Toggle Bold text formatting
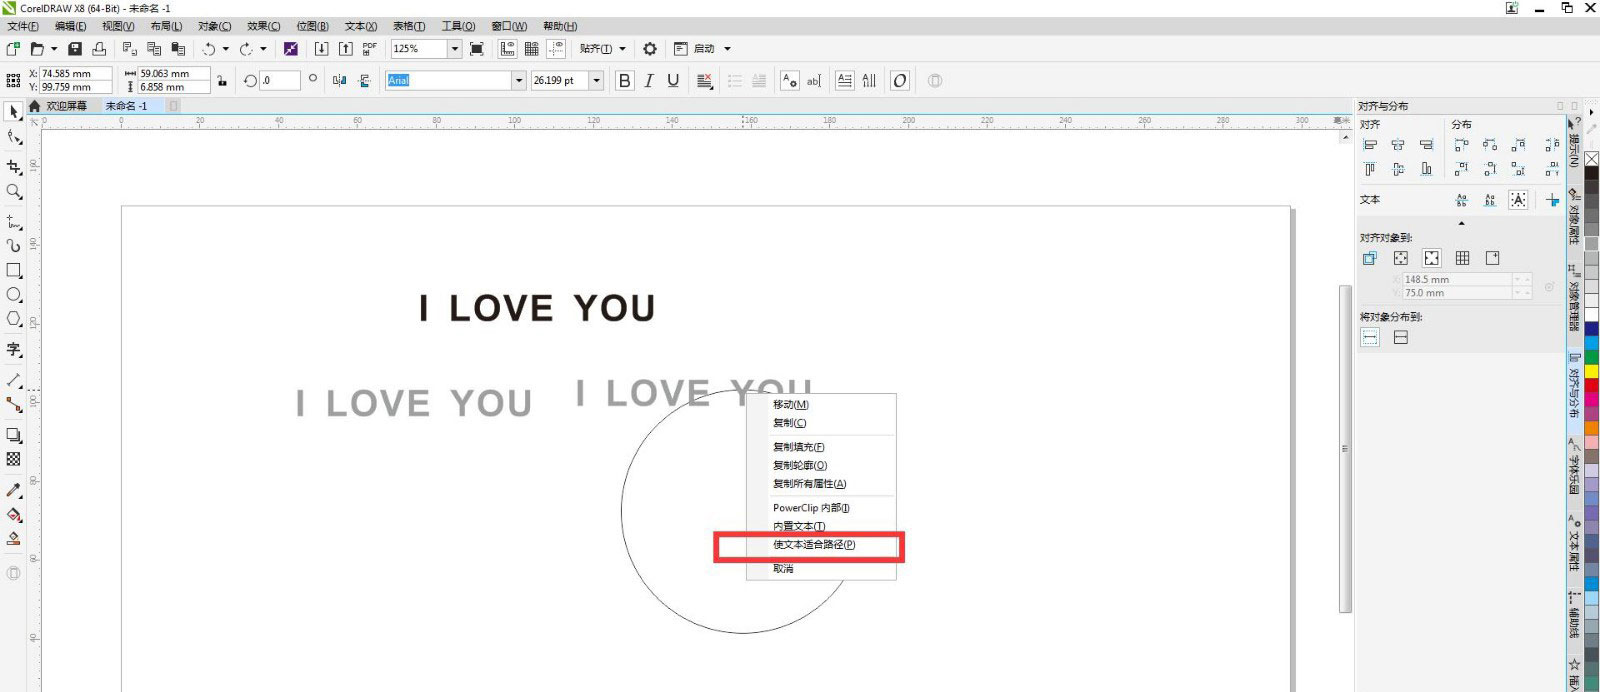This screenshot has height=692, width=1600. coord(625,81)
